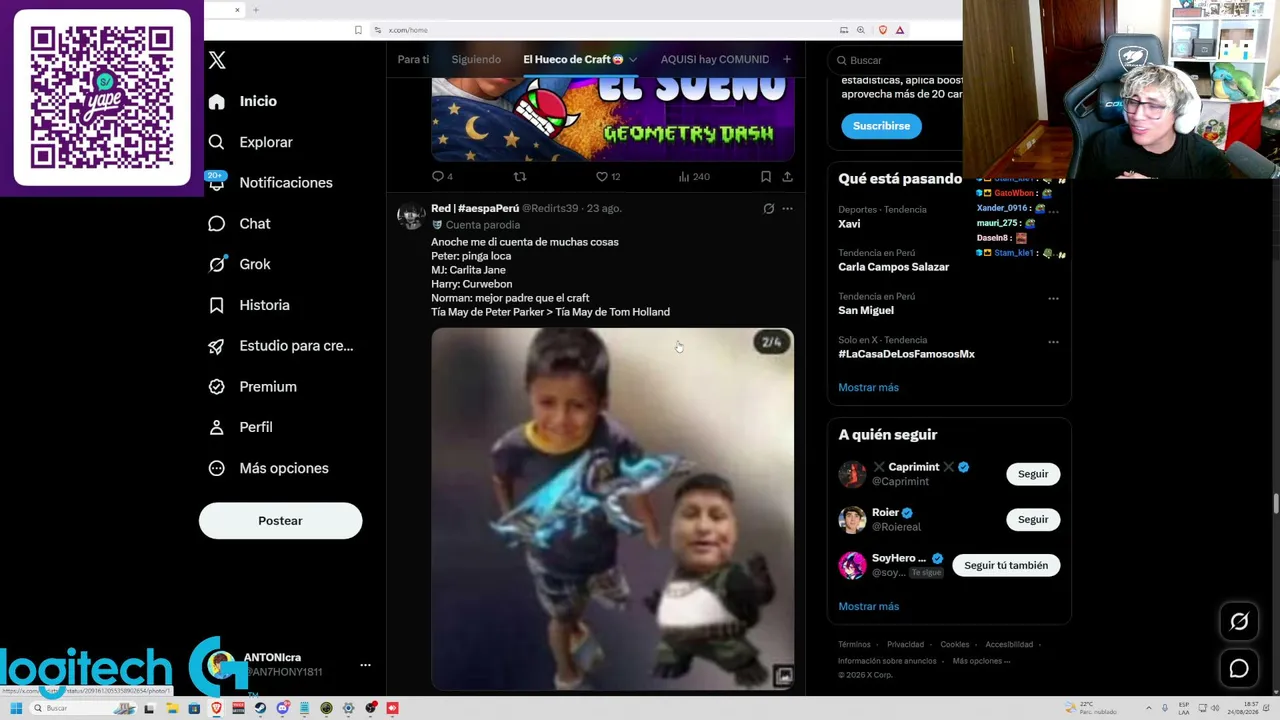Go to Inicio home in sidebar

pos(243,101)
